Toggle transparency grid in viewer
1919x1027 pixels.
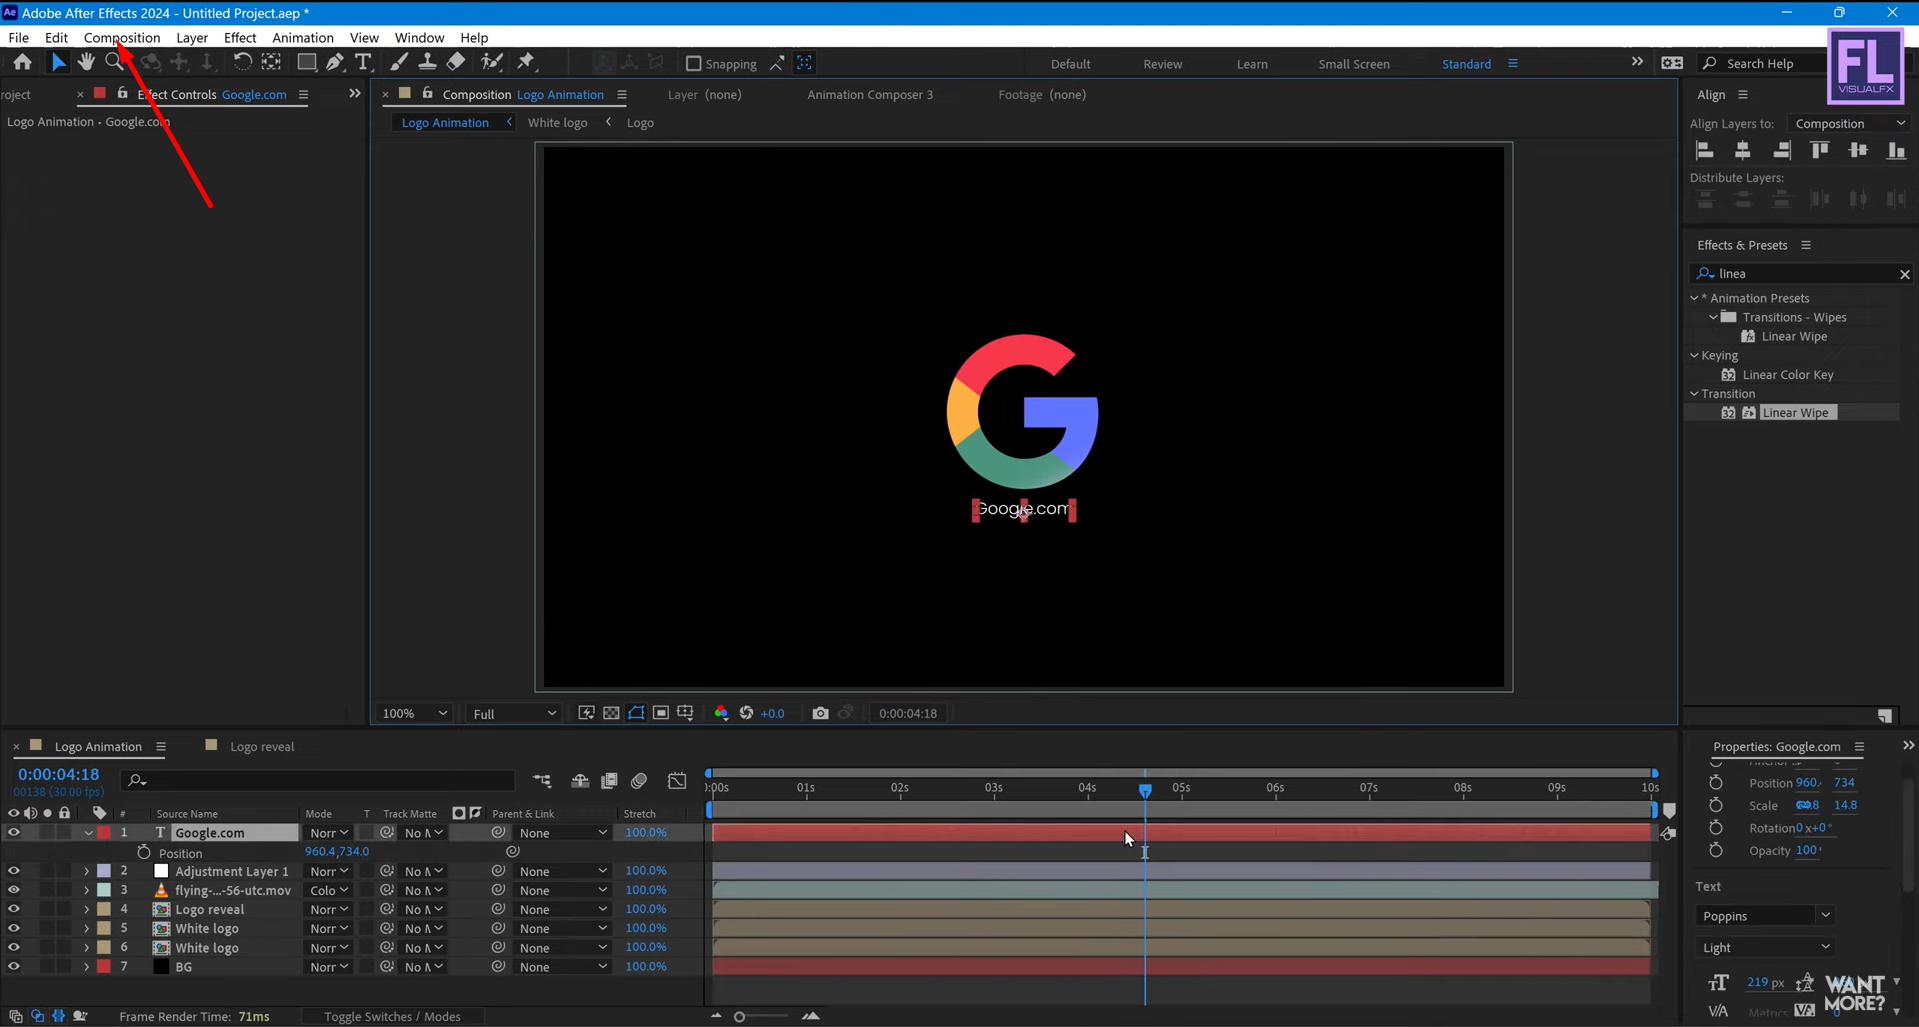pos(611,713)
